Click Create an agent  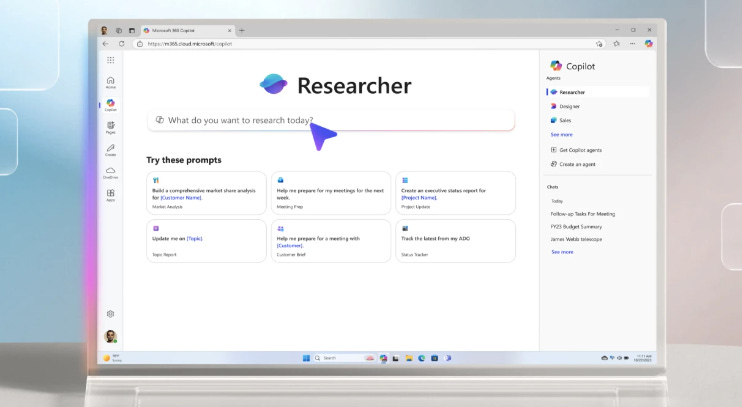point(573,164)
